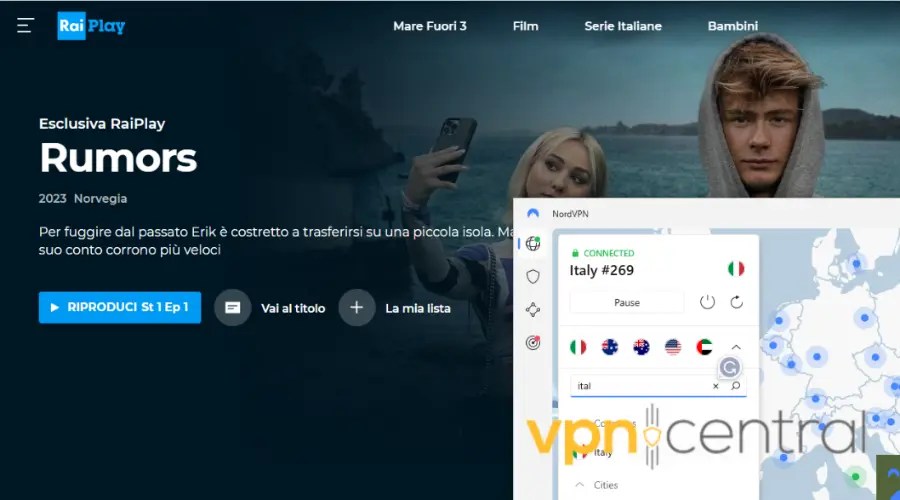900x500 pixels.
Task: Click the plus icon for La mia lista
Action: (x=356, y=308)
